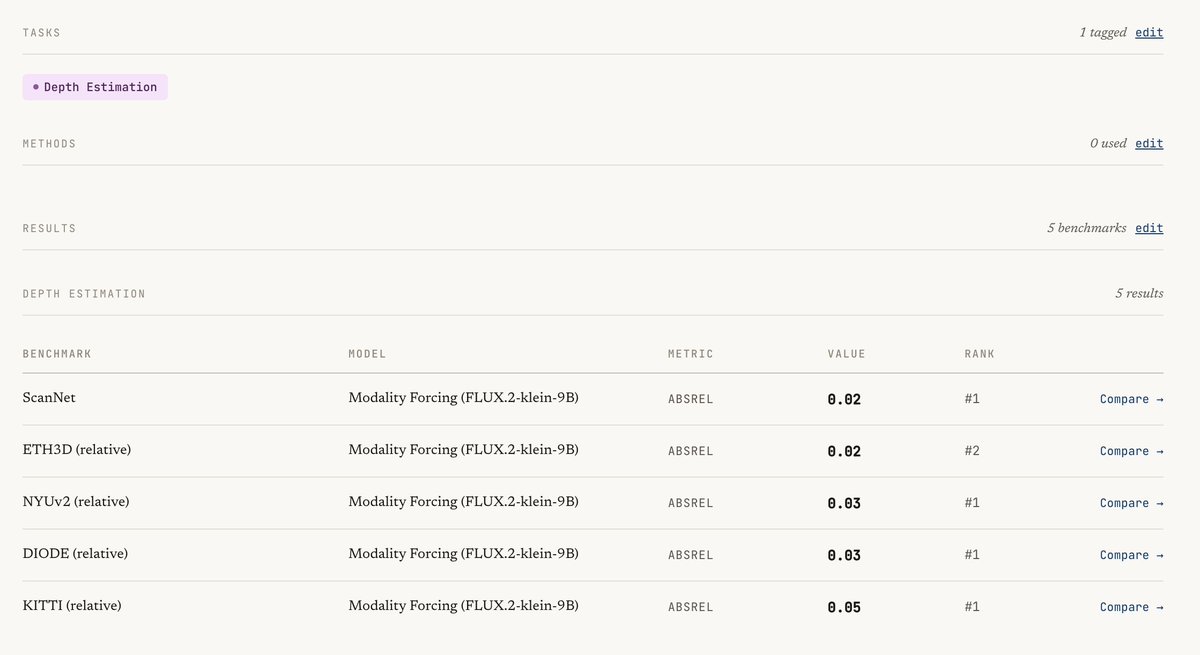Open Compare for ETH3D (relative)

tap(1131, 451)
